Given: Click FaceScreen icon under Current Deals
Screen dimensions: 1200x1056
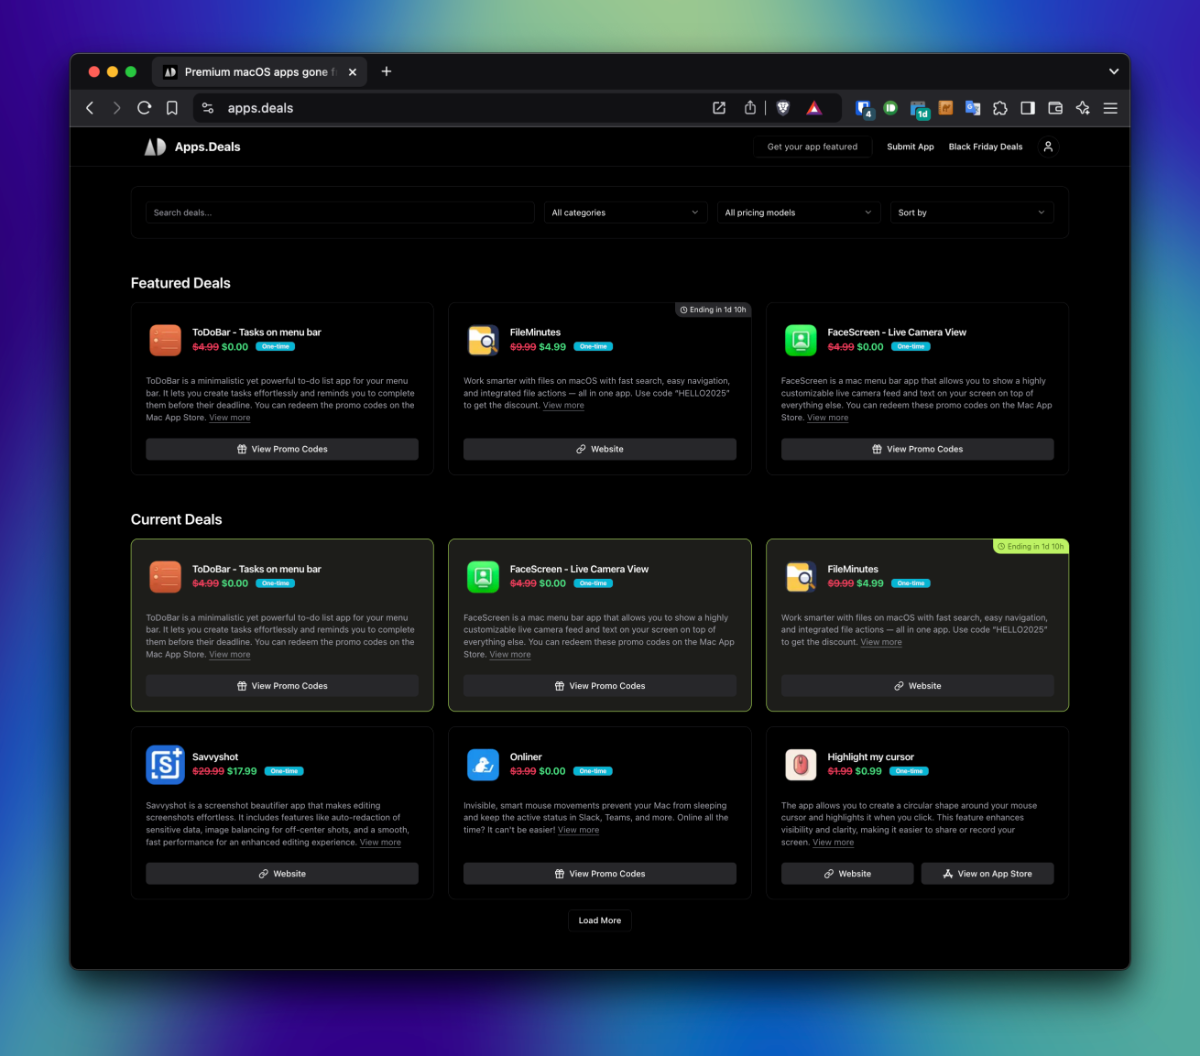Looking at the screenshot, I should 483,576.
